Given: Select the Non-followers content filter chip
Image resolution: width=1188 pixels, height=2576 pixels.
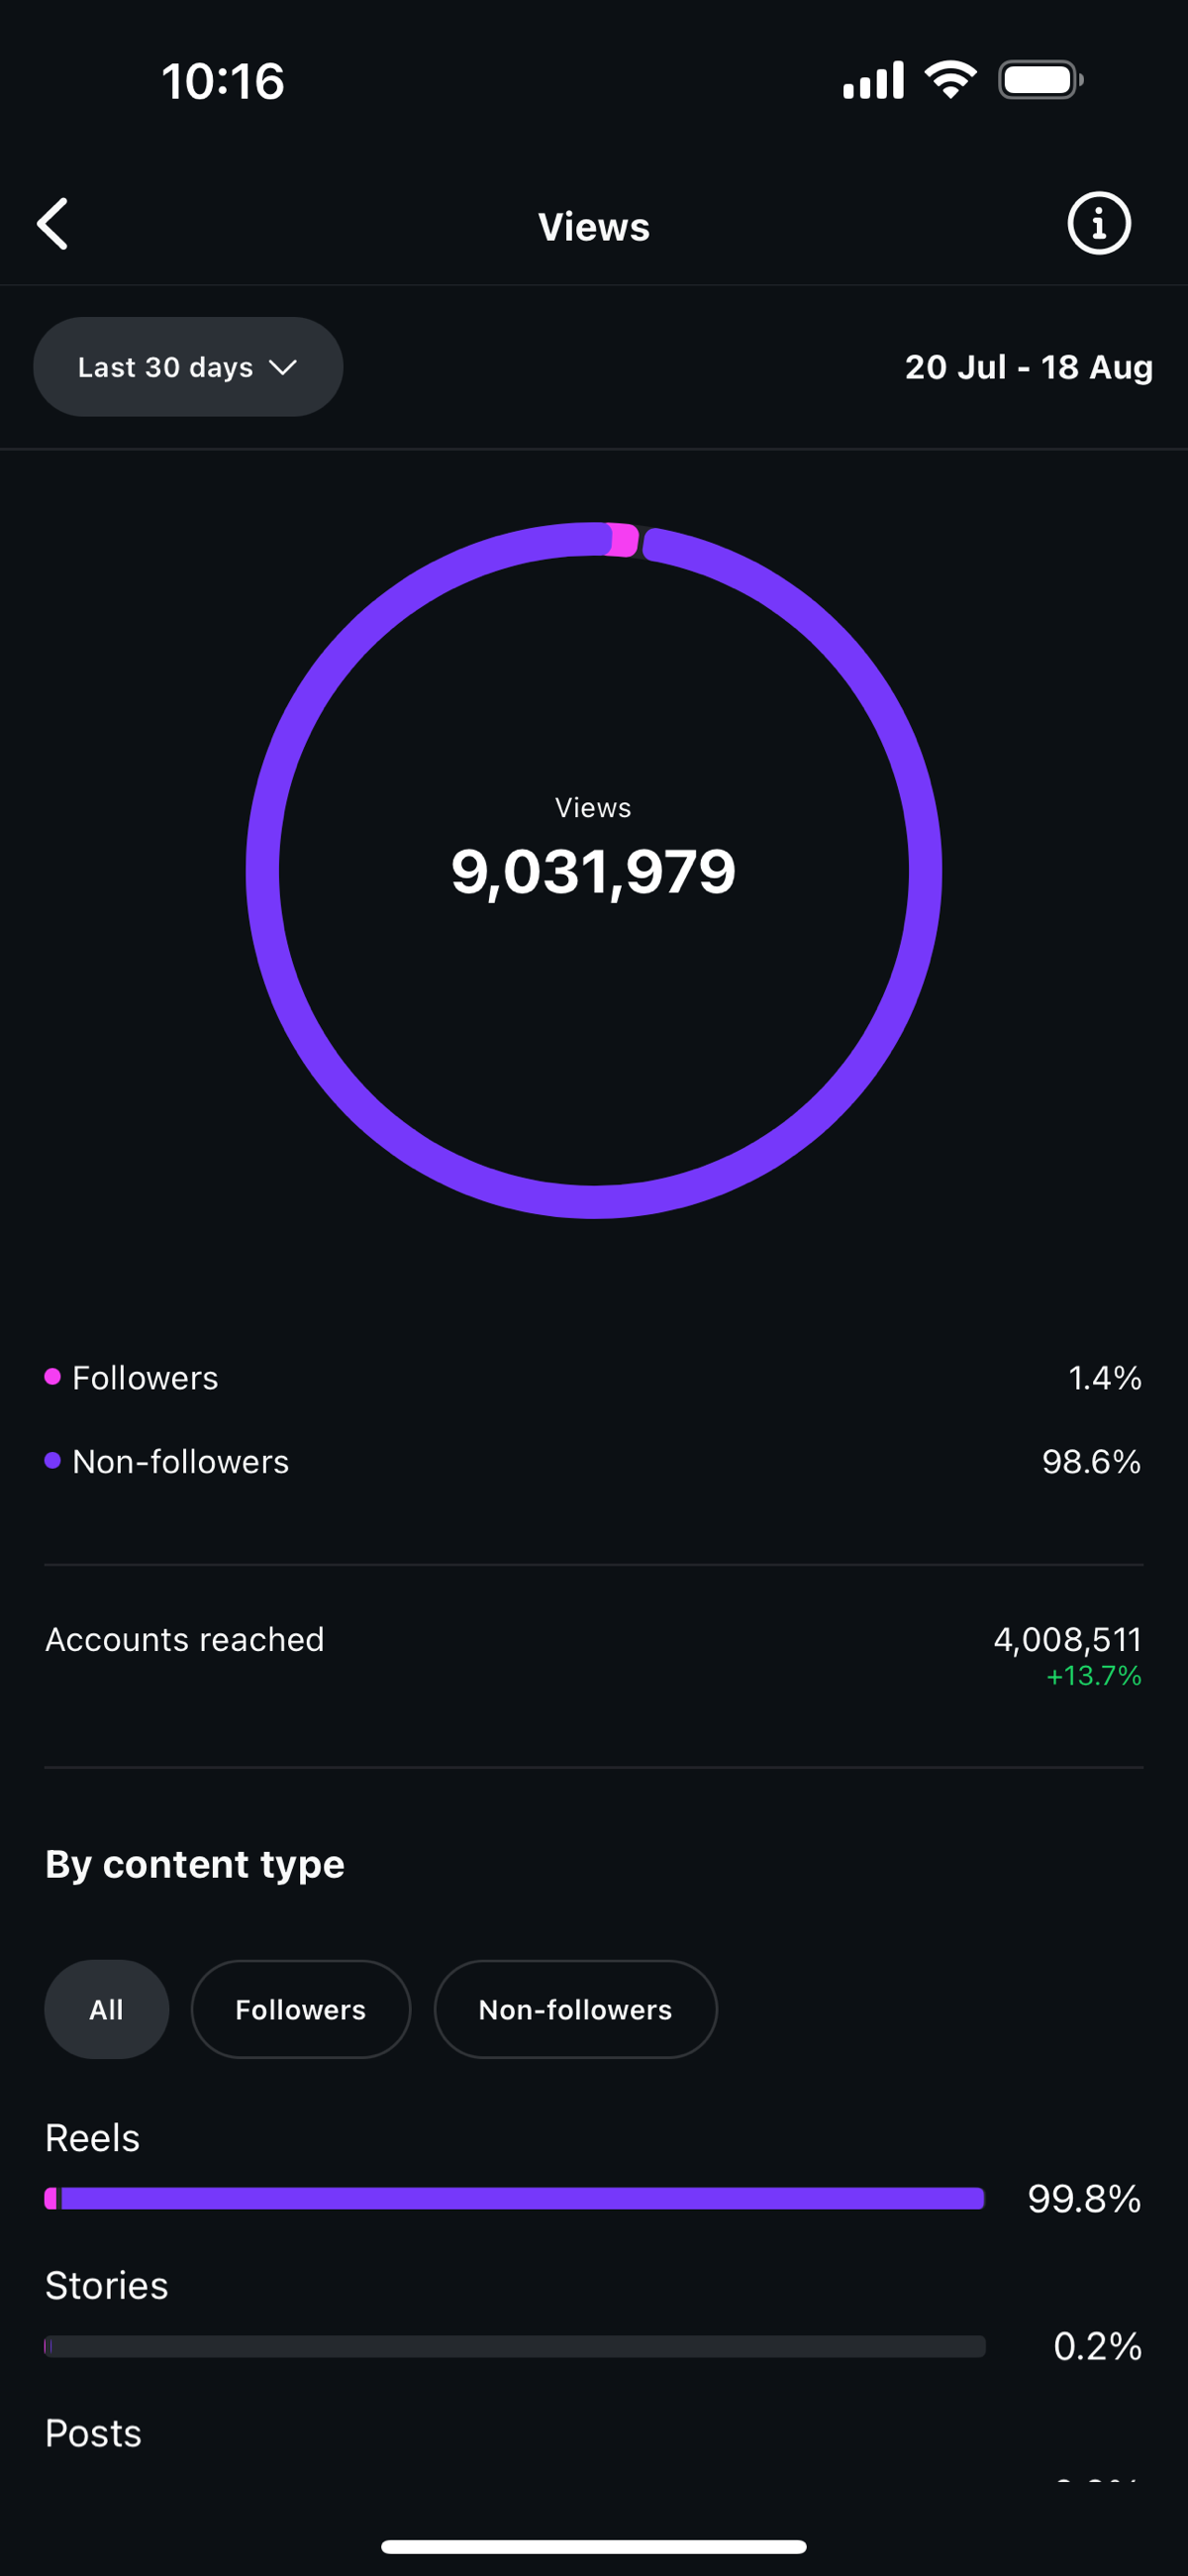Looking at the screenshot, I should click(x=576, y=2009).
